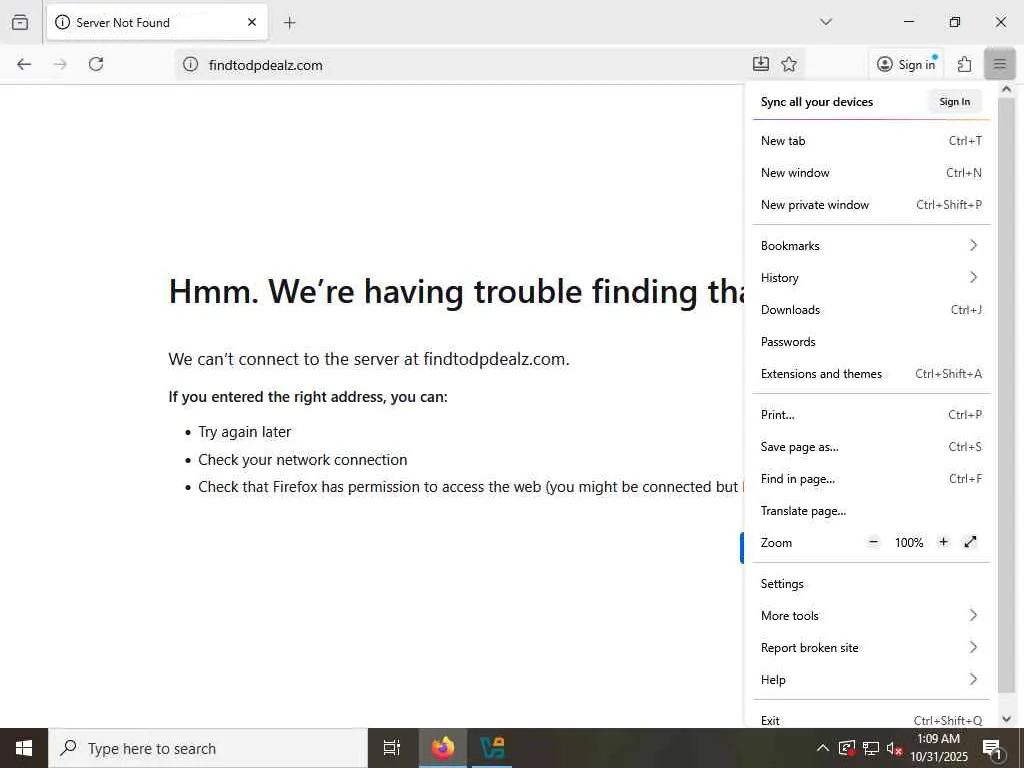Restore down the Firefox window
This screenshot has width=1024, height=768.
coord(955,22)
